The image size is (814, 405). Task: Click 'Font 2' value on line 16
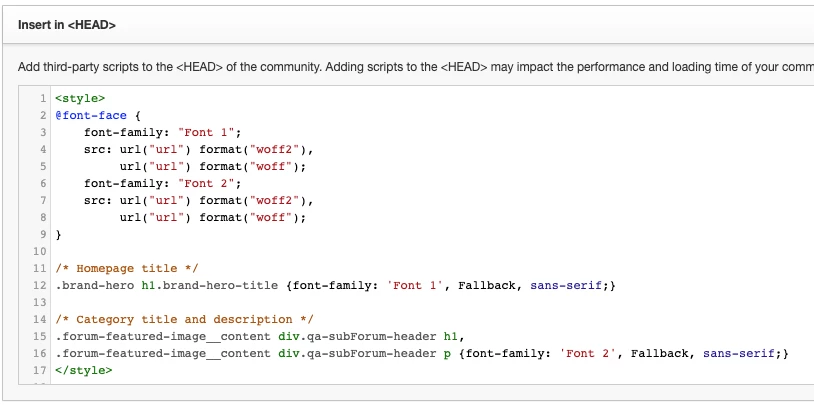(587, 354)
